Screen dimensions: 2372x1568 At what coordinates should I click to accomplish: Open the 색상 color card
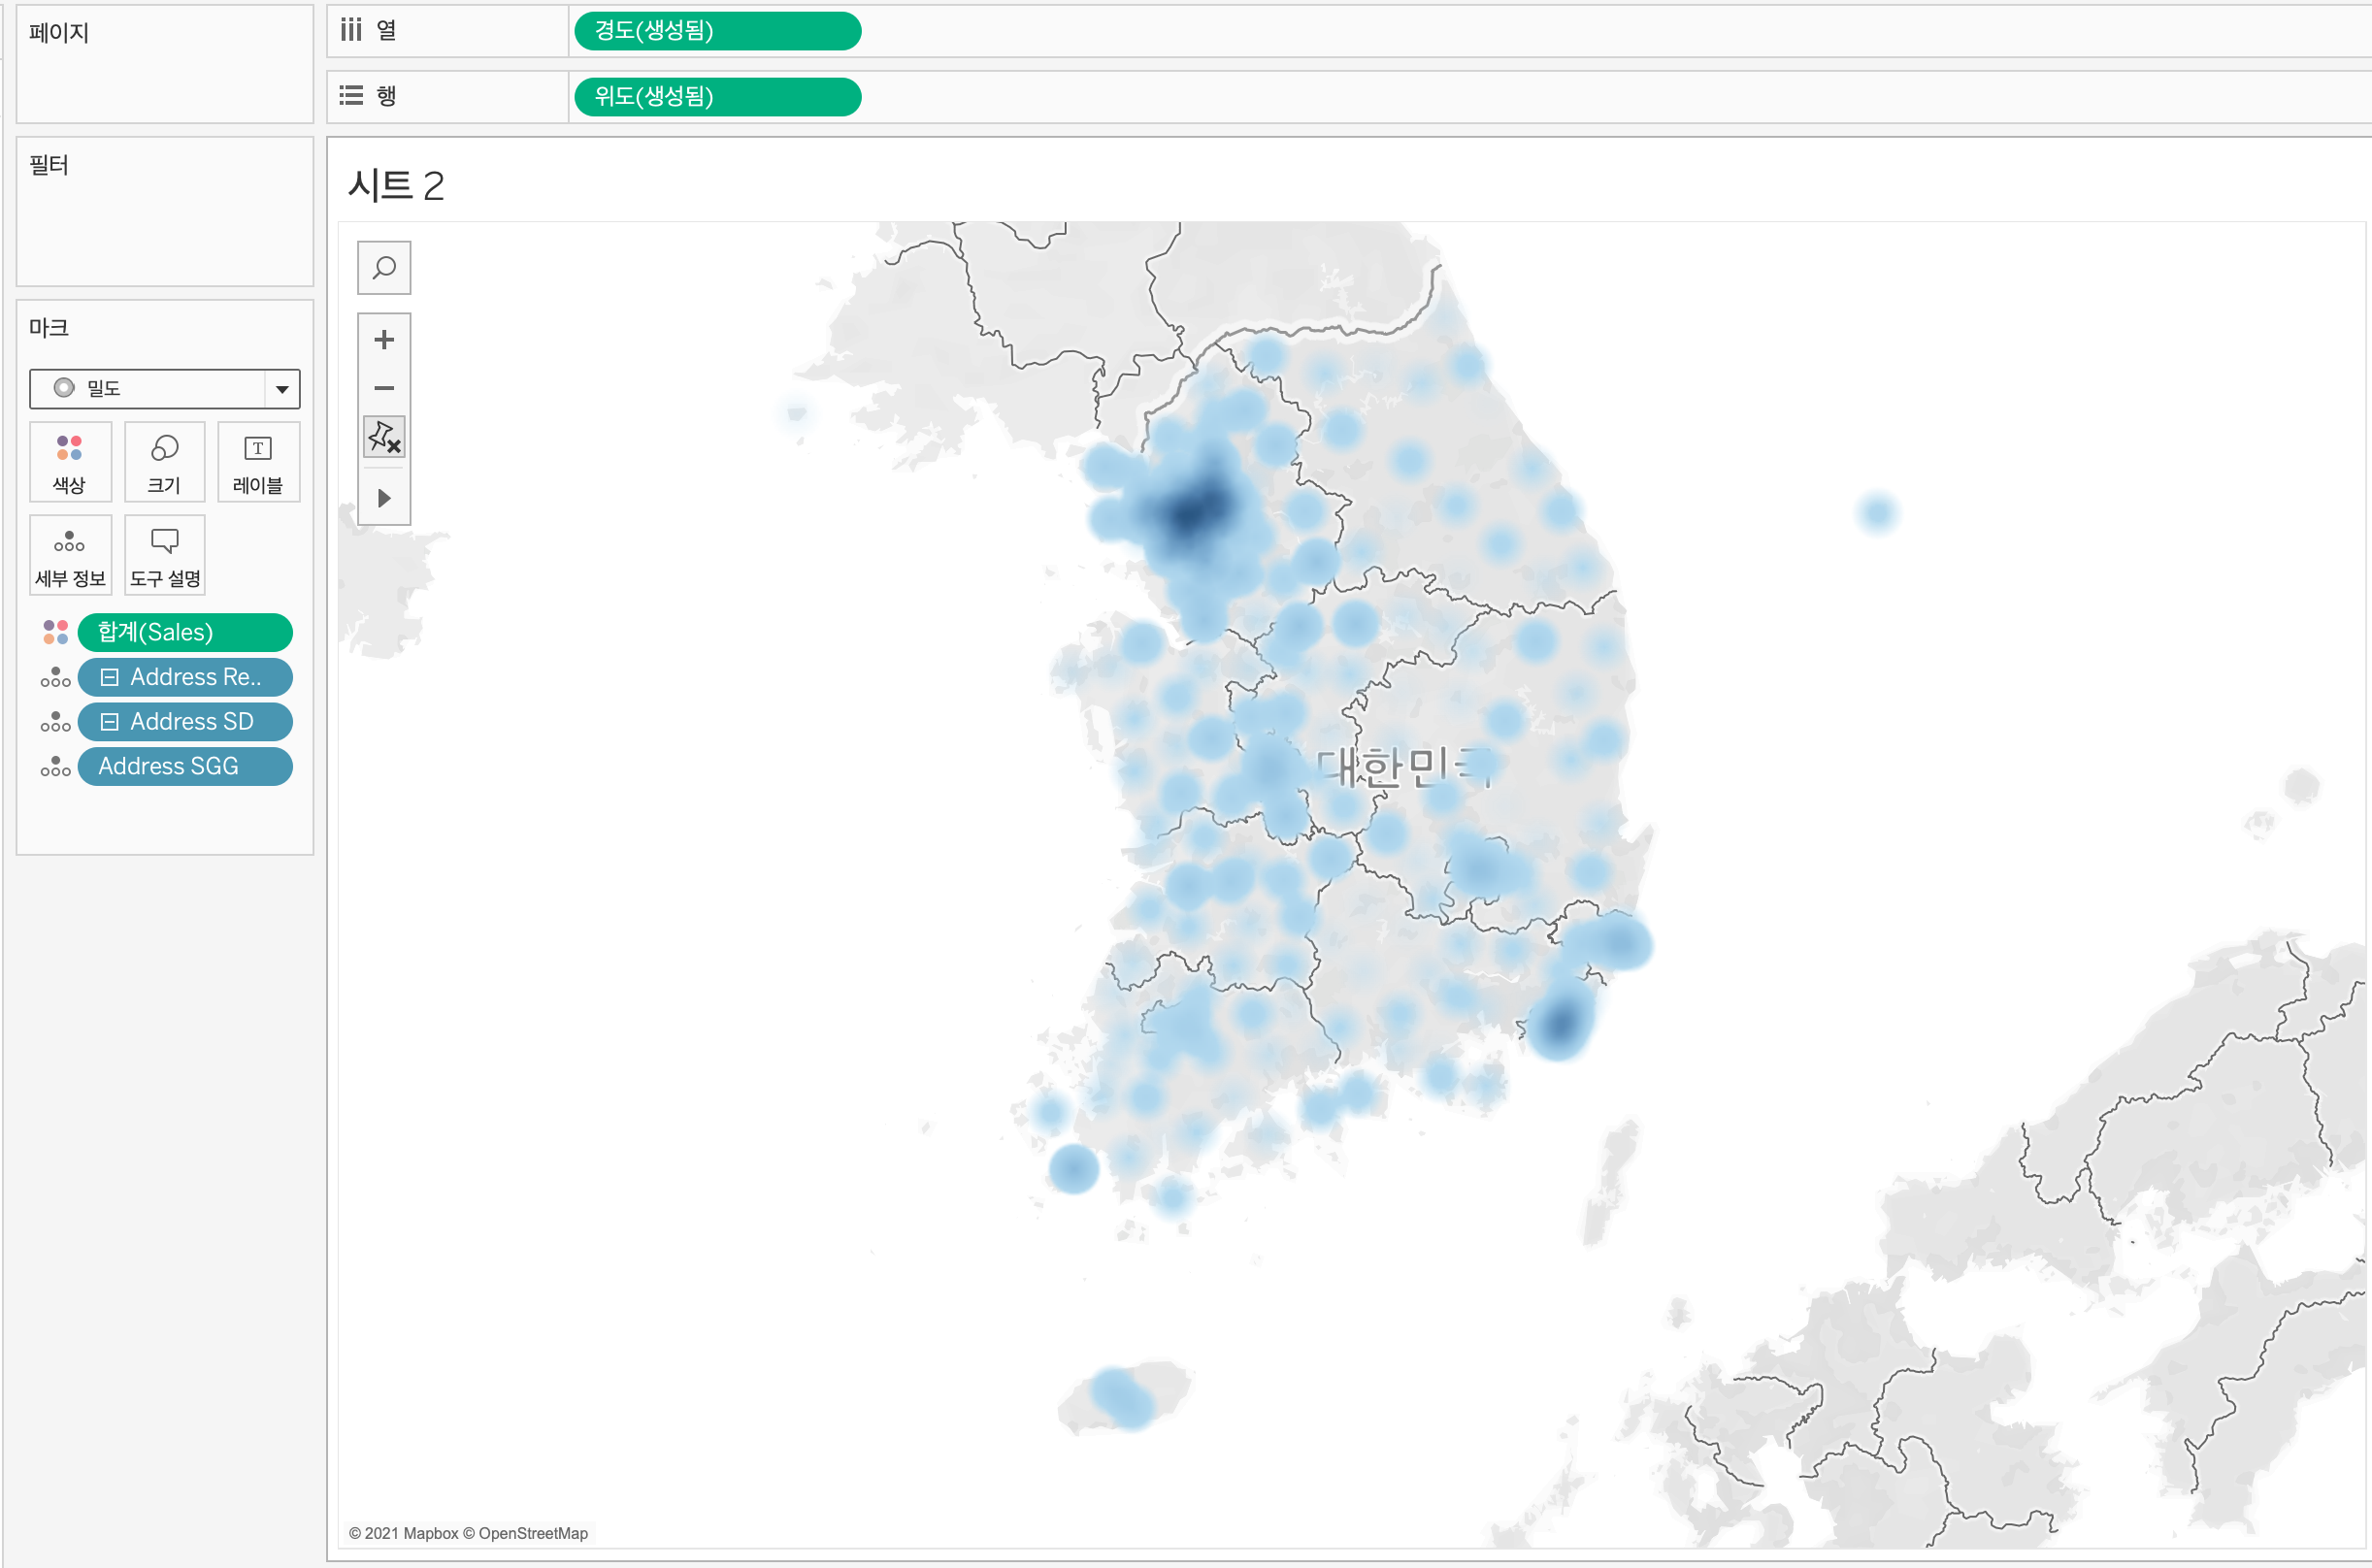69,462
